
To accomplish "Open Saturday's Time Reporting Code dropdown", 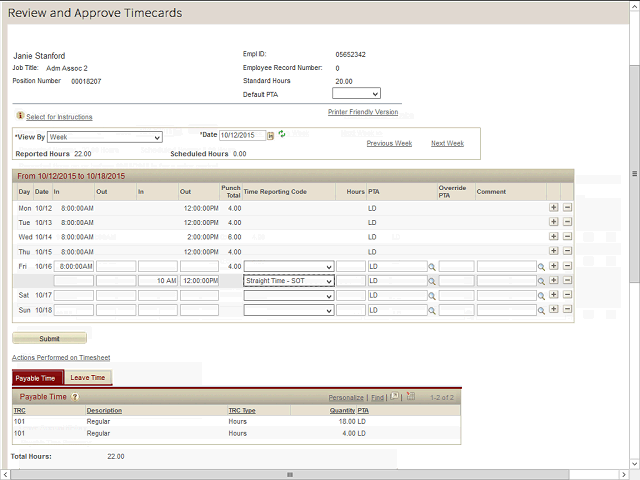I will (x=289, y=296).
